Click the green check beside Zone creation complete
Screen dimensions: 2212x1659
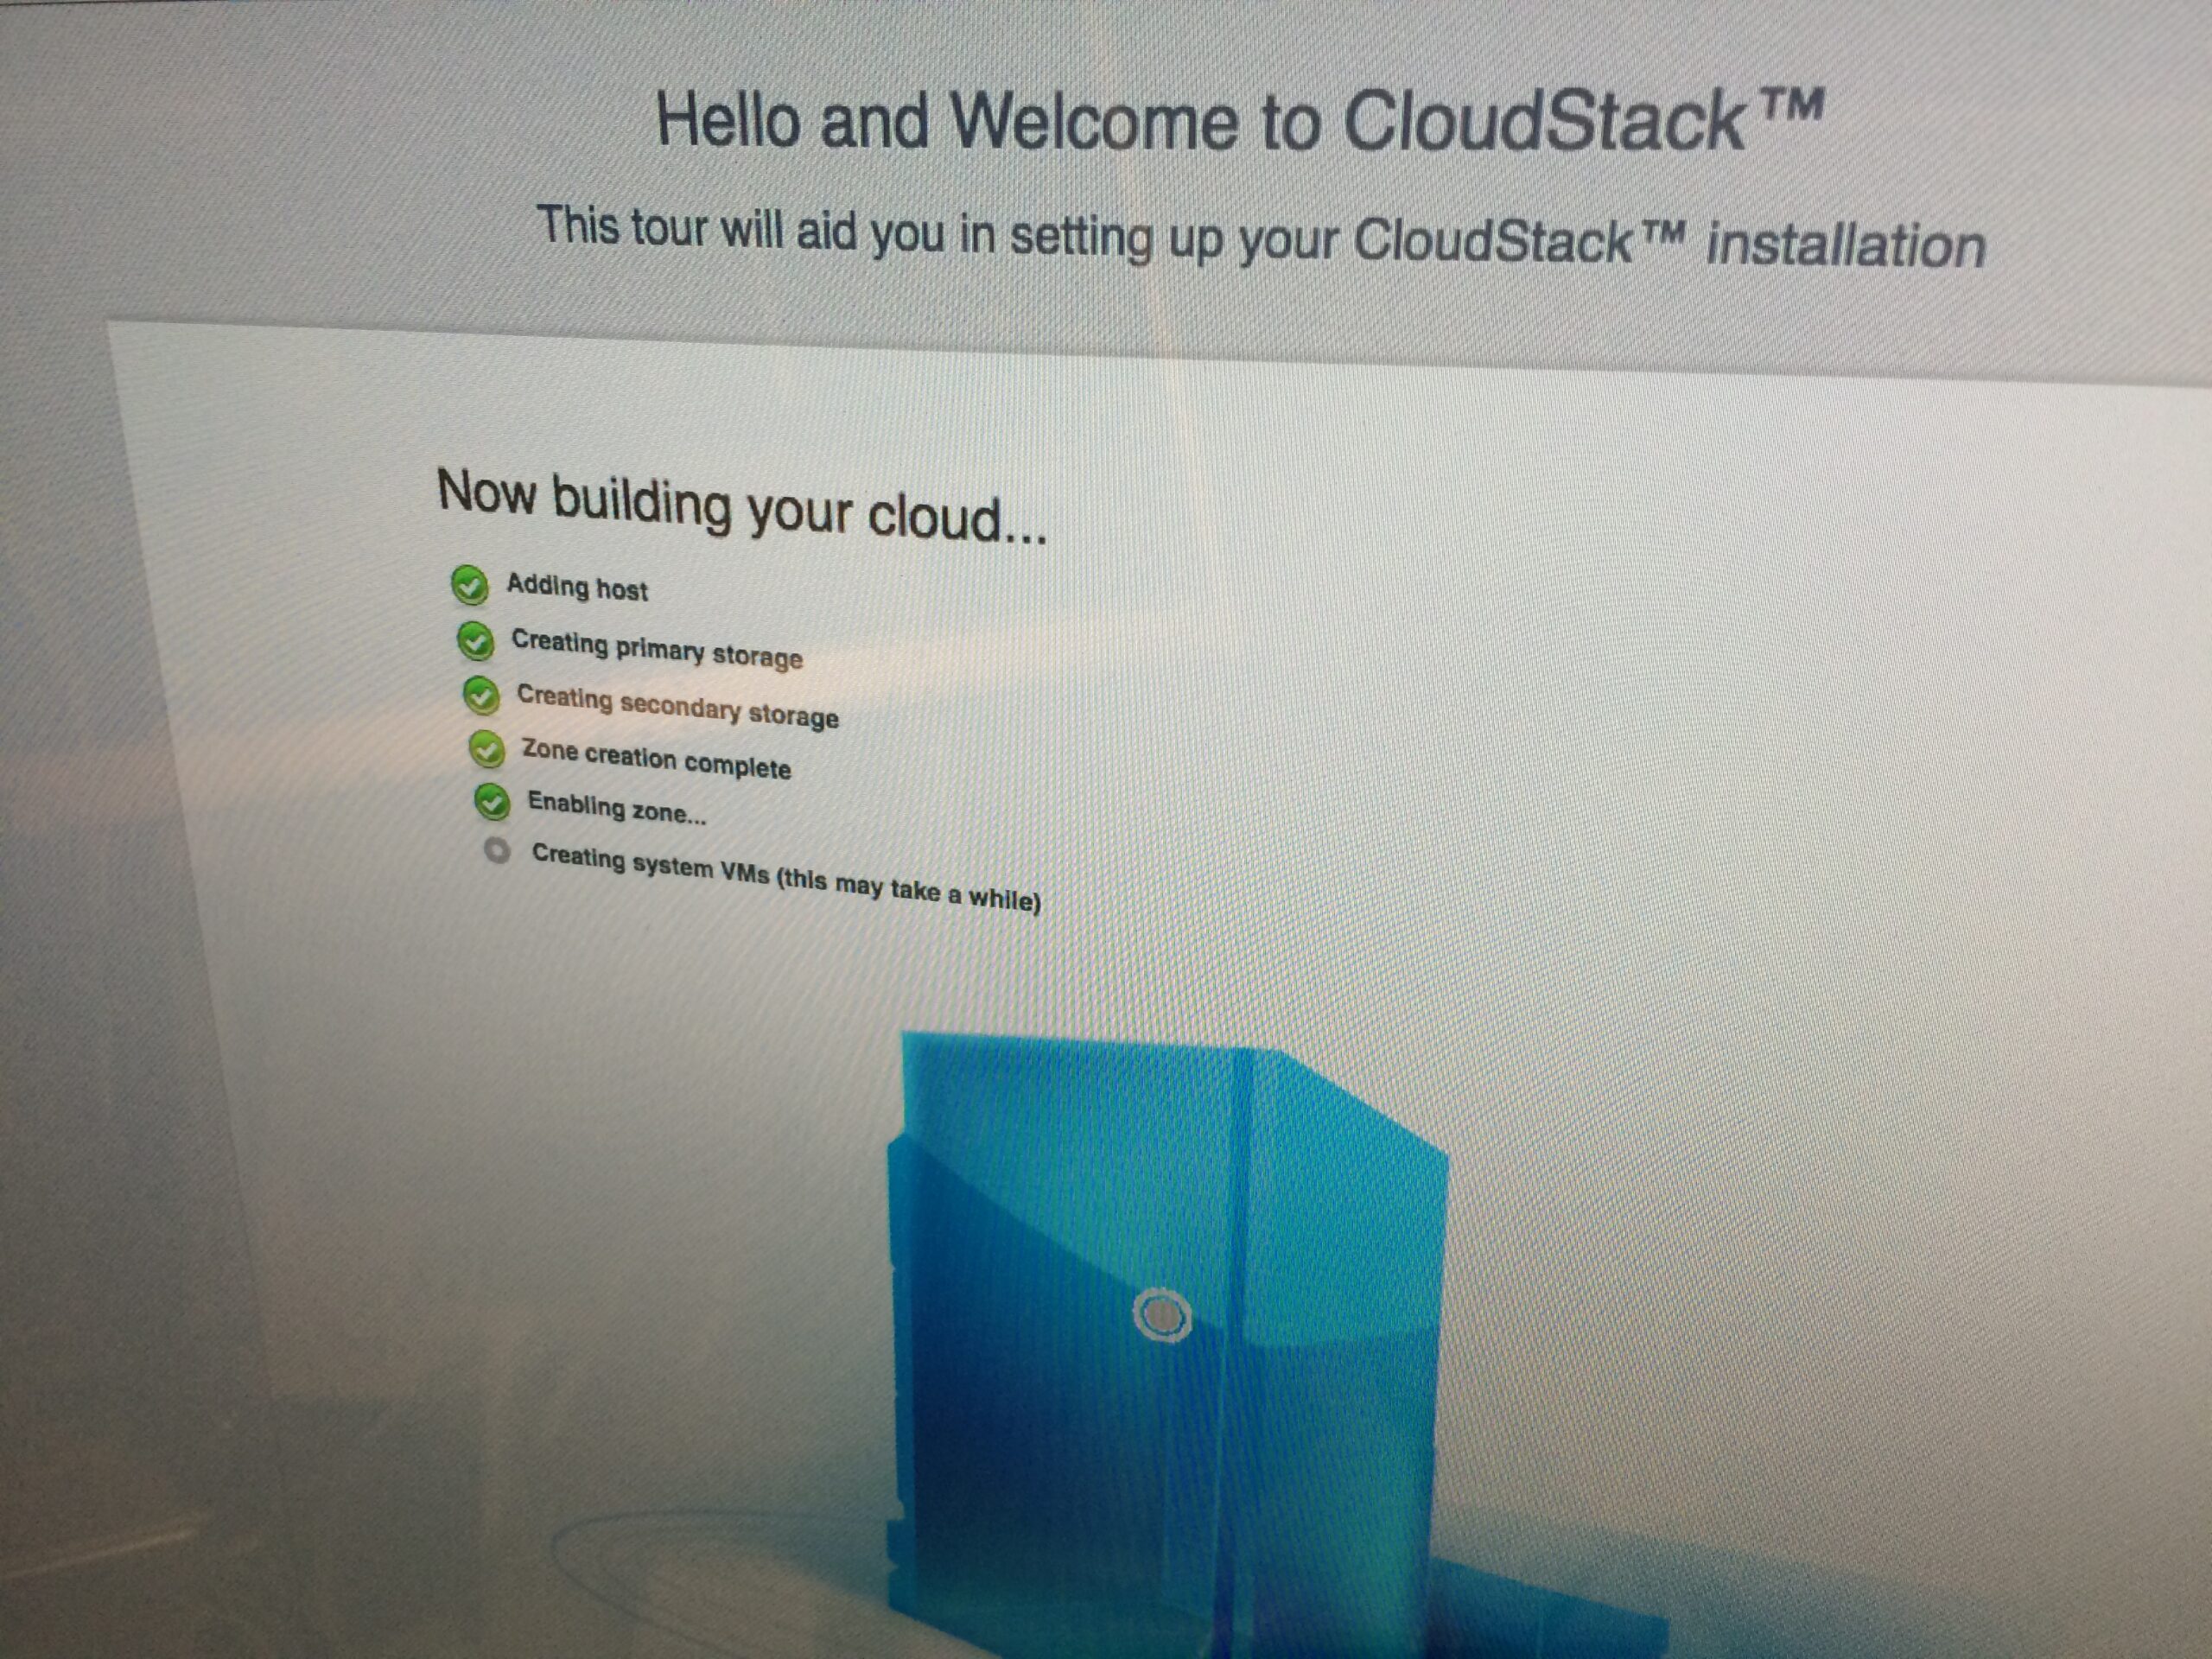(487, 748)
